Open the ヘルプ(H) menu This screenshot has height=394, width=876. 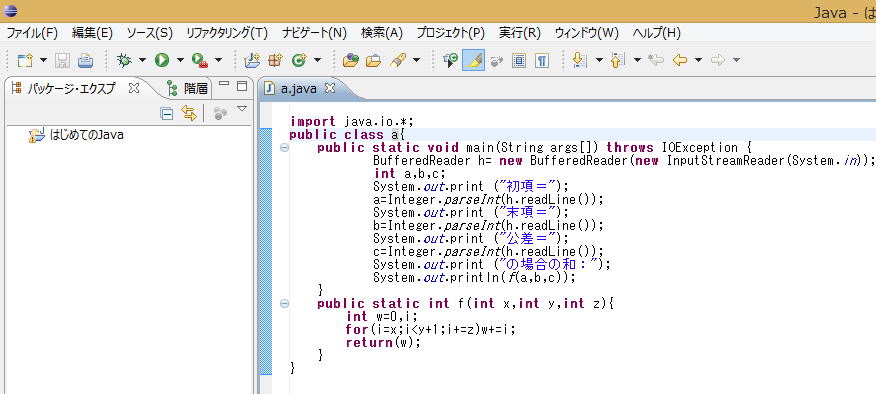656,33
